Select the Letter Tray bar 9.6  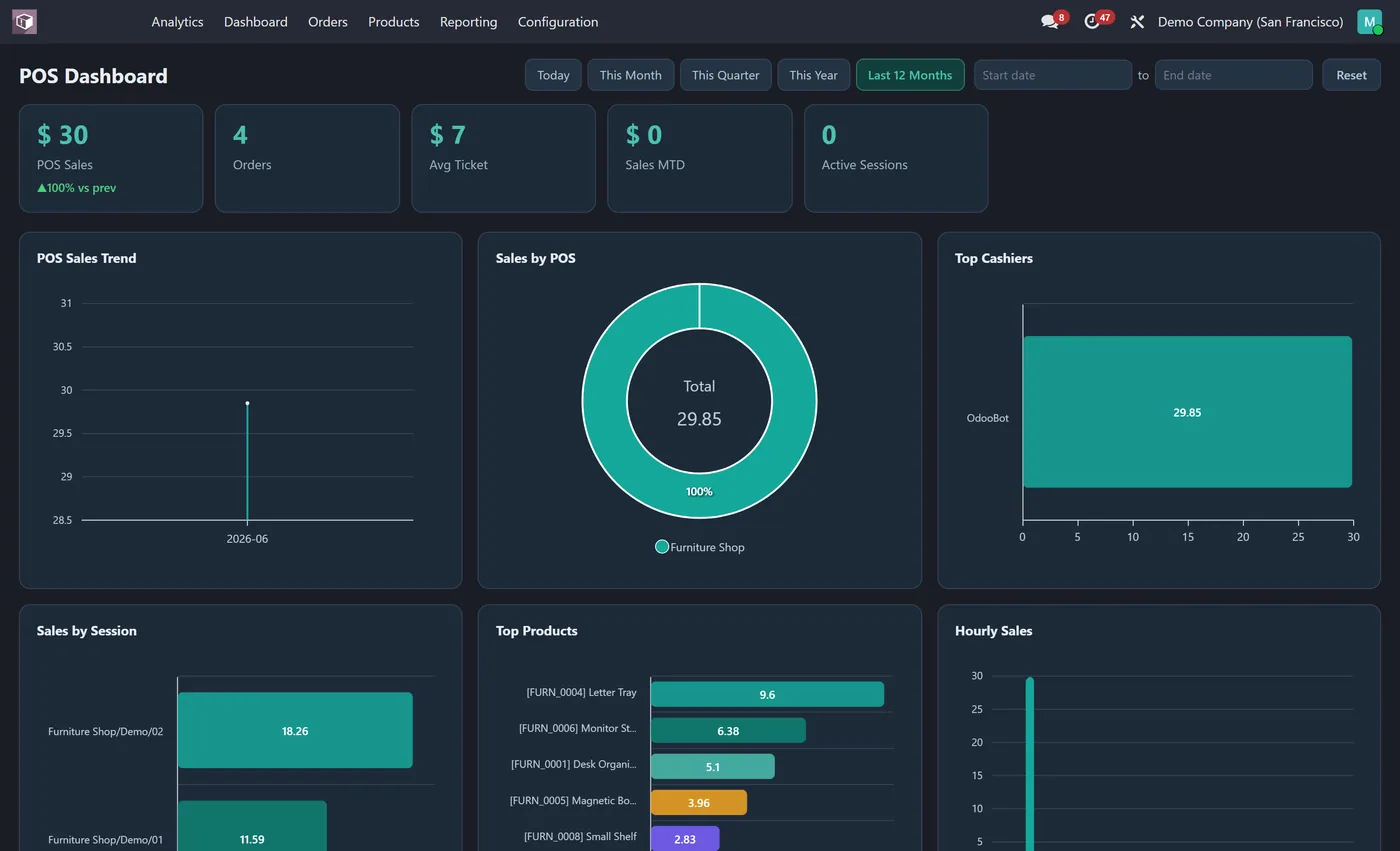[x=767, y=694]
